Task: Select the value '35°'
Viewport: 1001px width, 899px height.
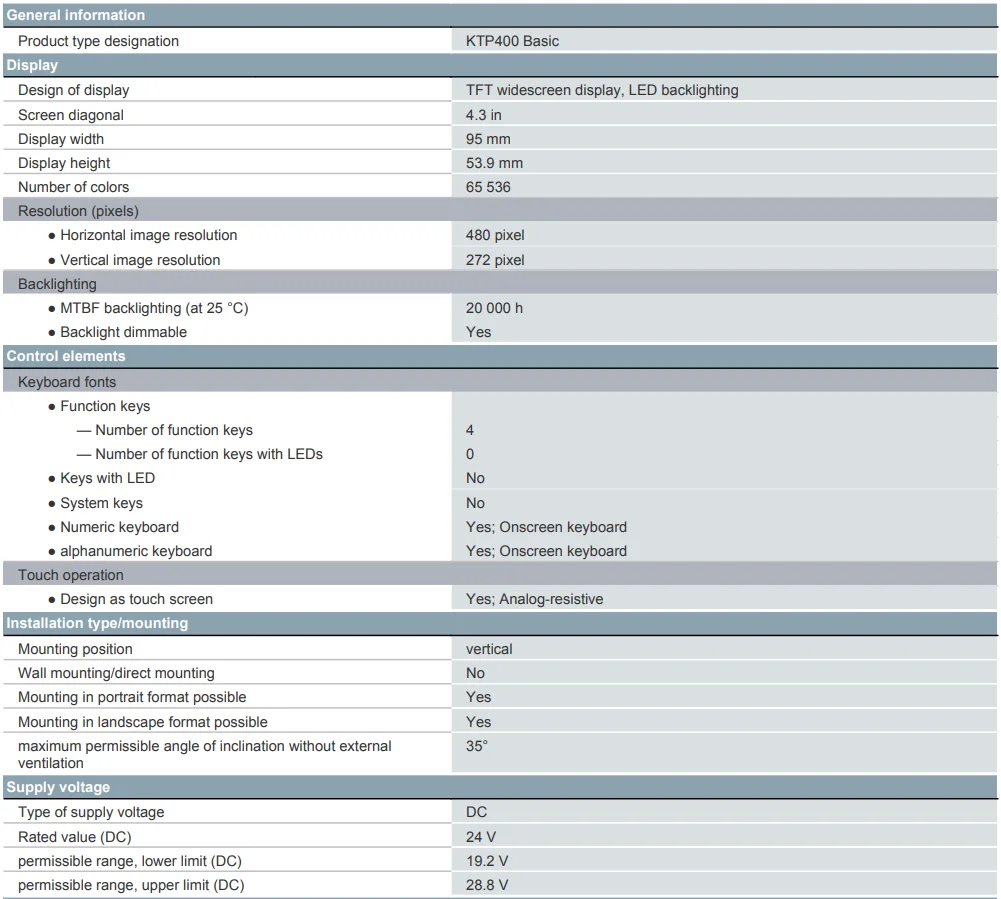Action: 477,746
